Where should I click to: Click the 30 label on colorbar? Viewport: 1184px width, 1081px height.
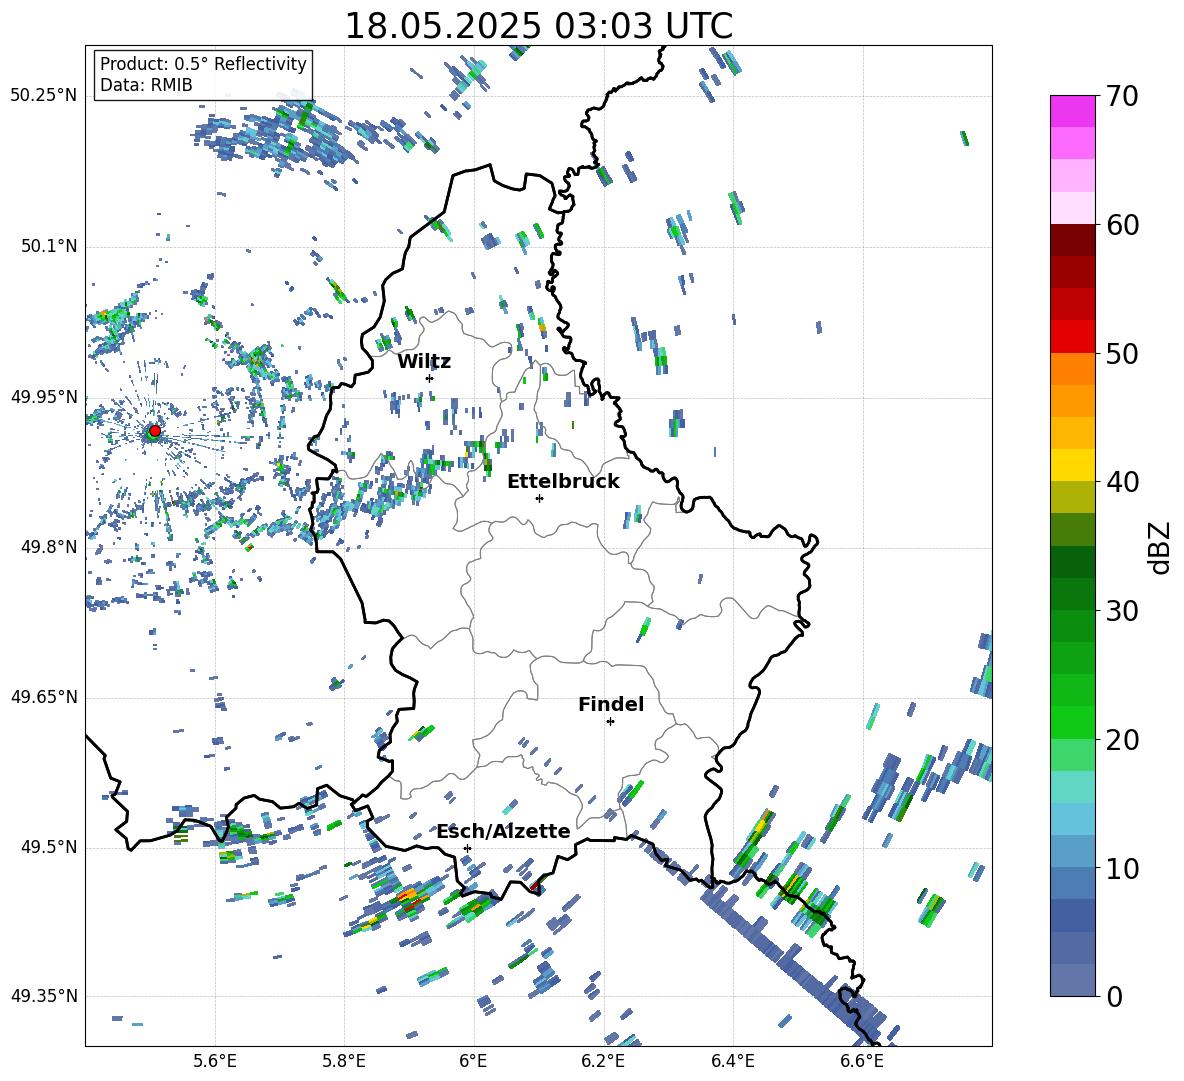click(1121, 611)
